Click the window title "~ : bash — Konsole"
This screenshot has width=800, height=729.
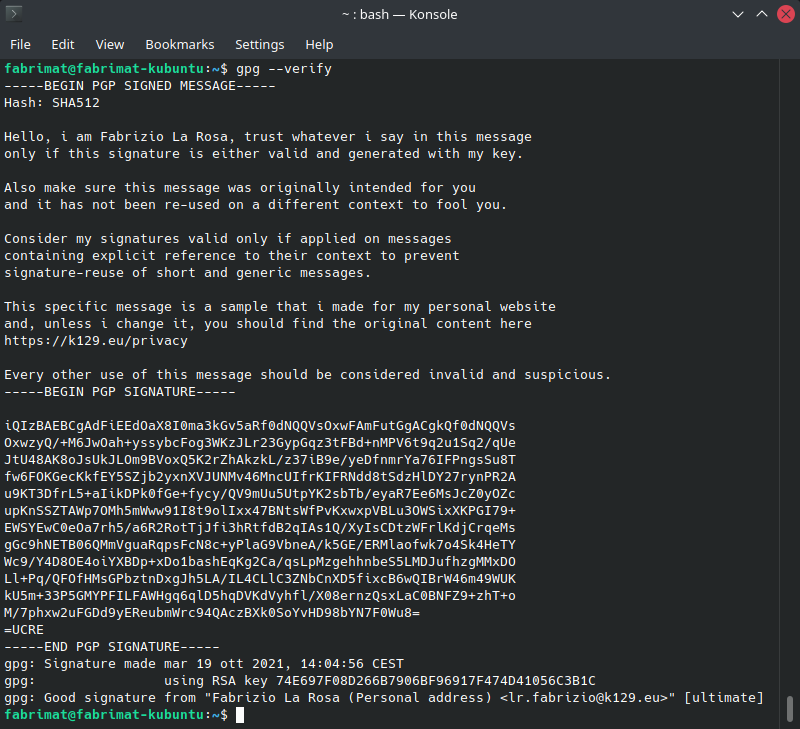[x=400, y=14]
